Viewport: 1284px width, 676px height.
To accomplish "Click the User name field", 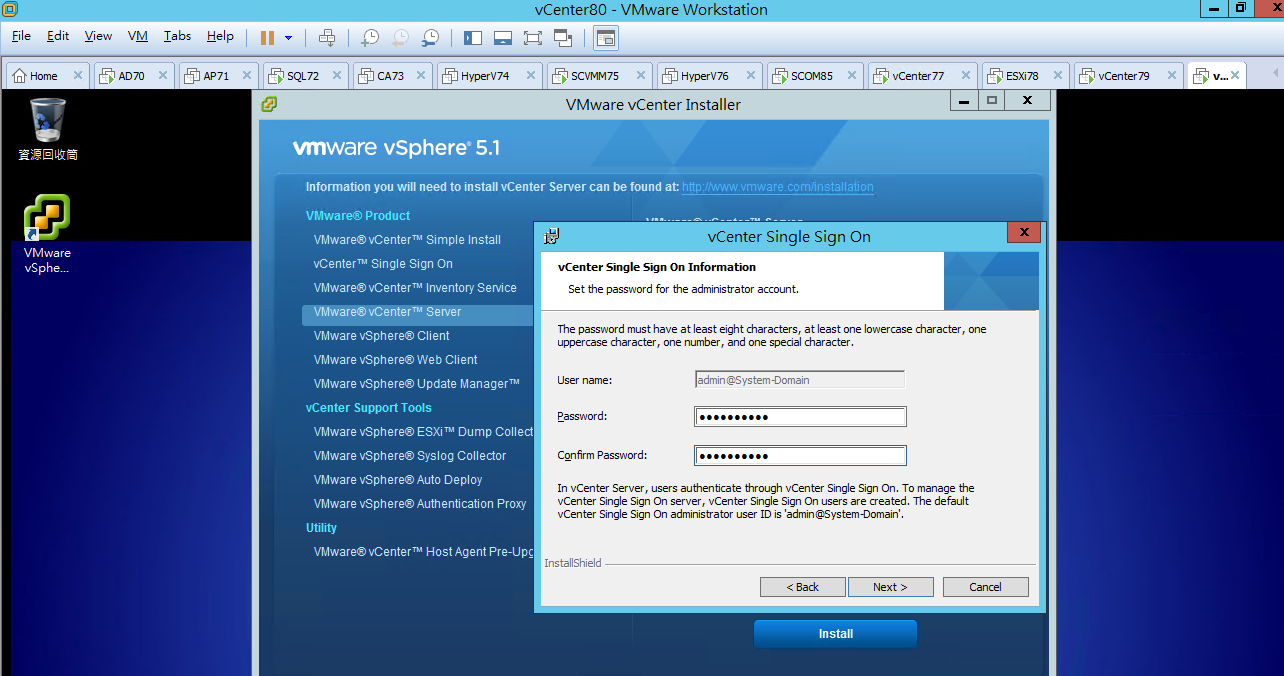I will 800,380.
